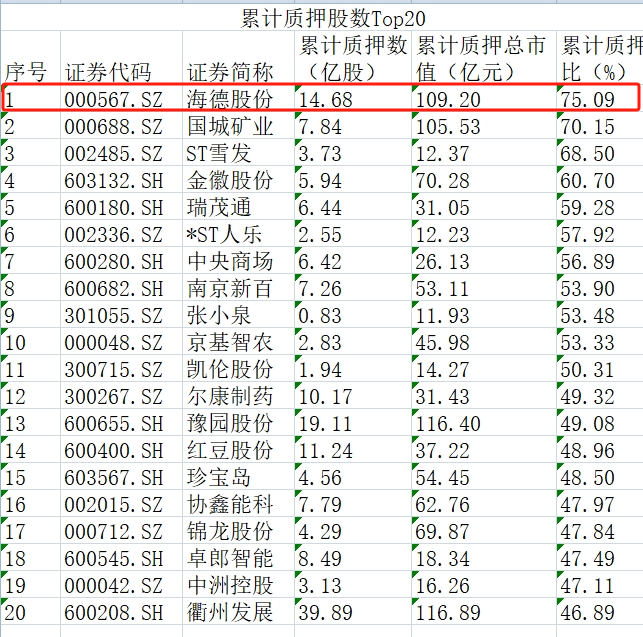
Task: Select the cell with value 57.92
Action: tap(600, 233)
